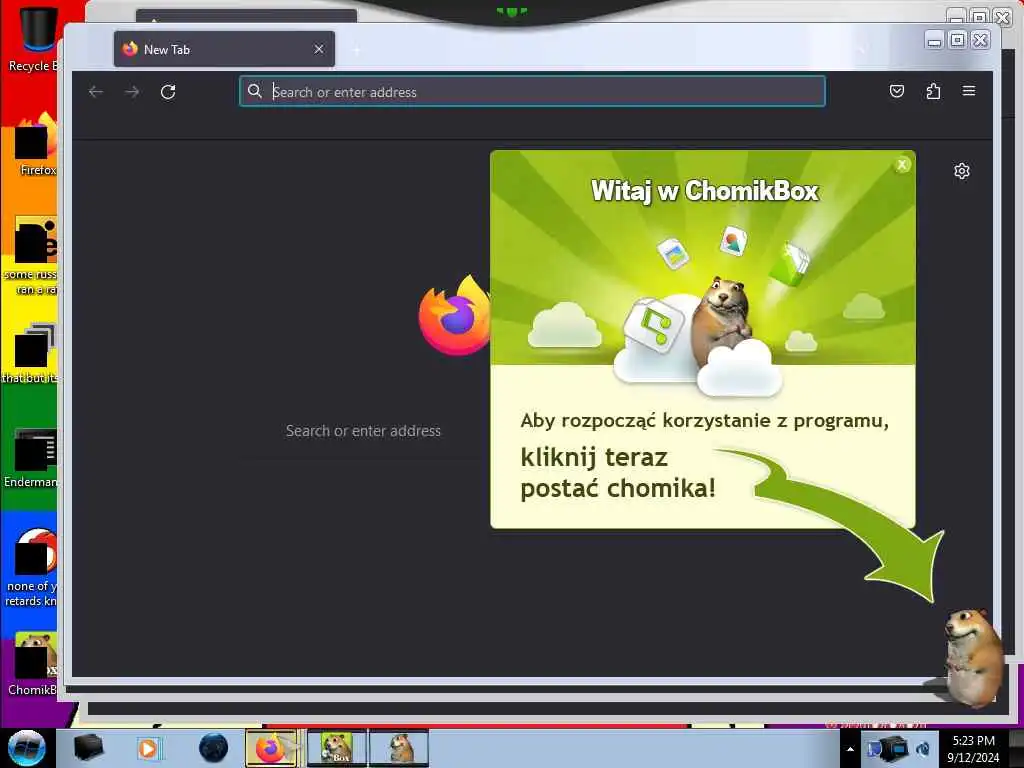Open the Enderman desktop icon
Screen dimensions: 1024x768
(31, 458)
